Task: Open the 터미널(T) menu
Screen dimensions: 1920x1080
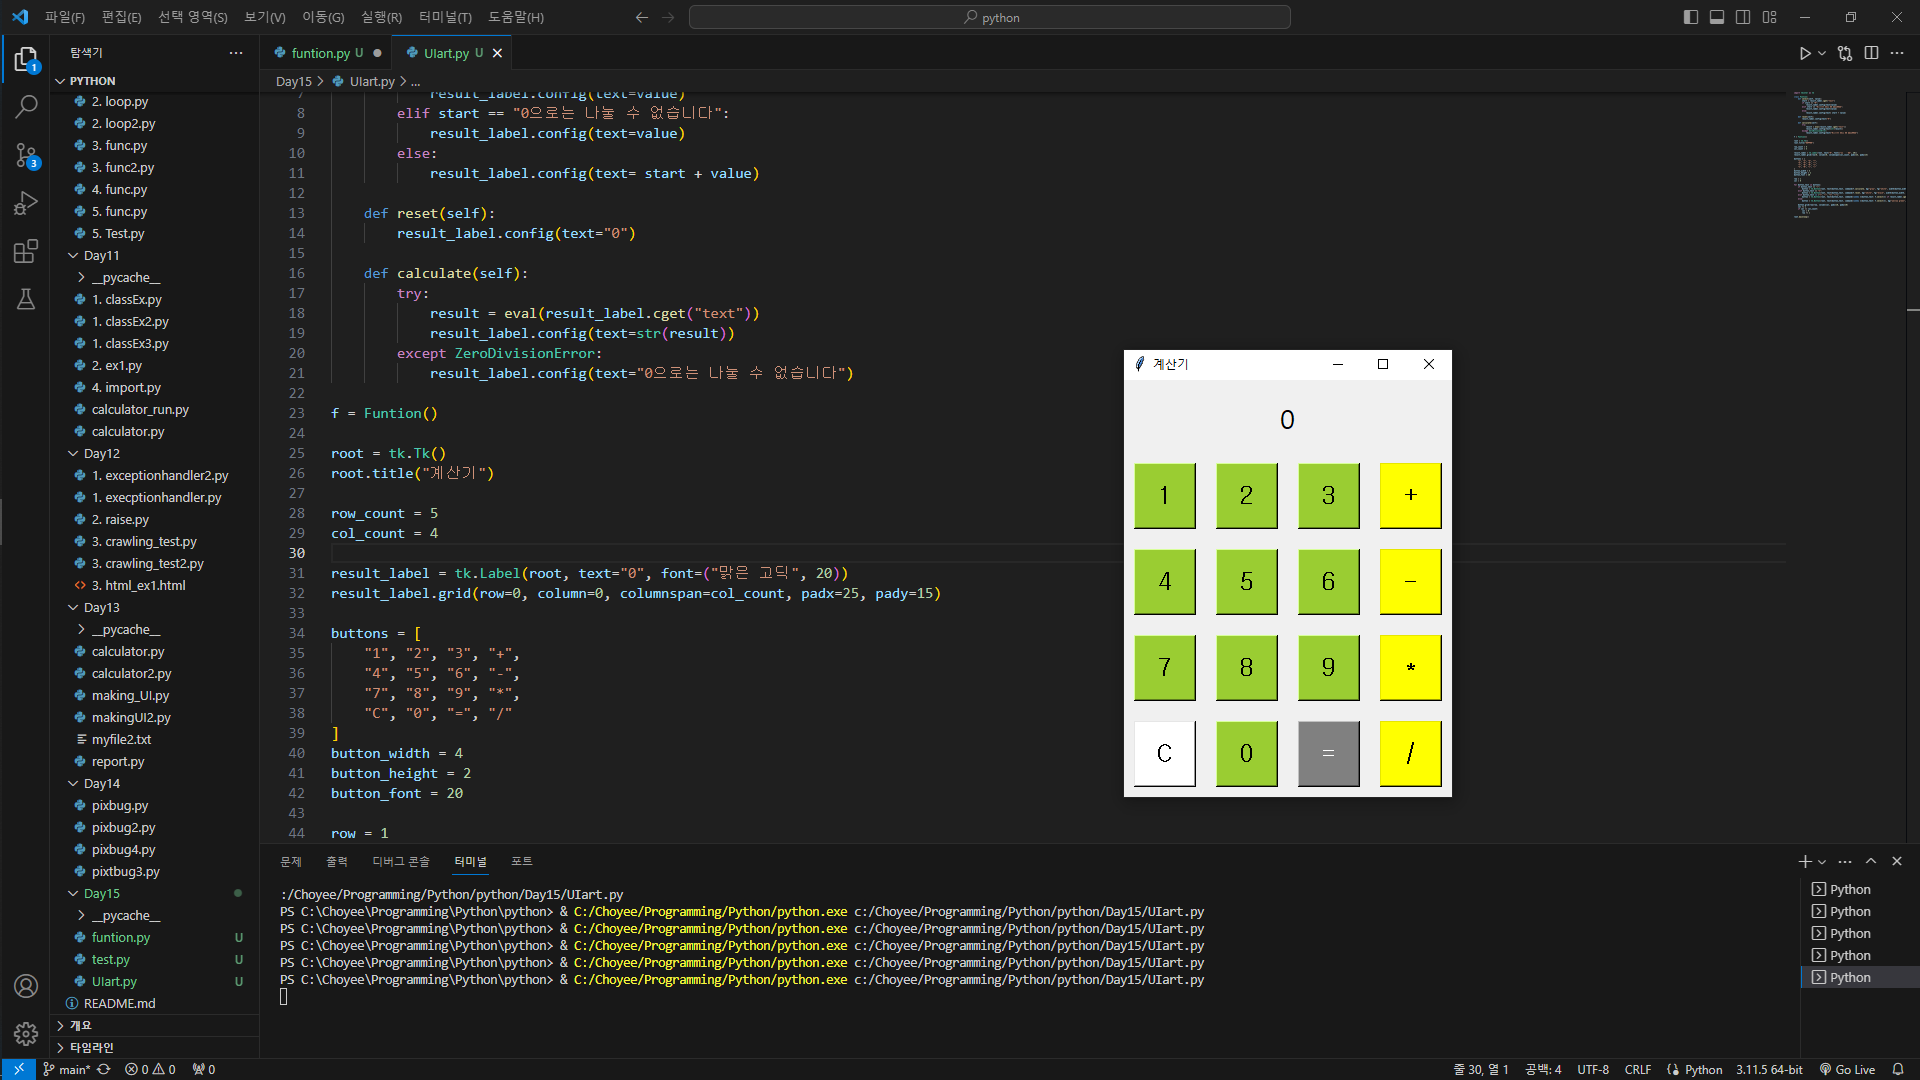Action: tap(445, 17)
